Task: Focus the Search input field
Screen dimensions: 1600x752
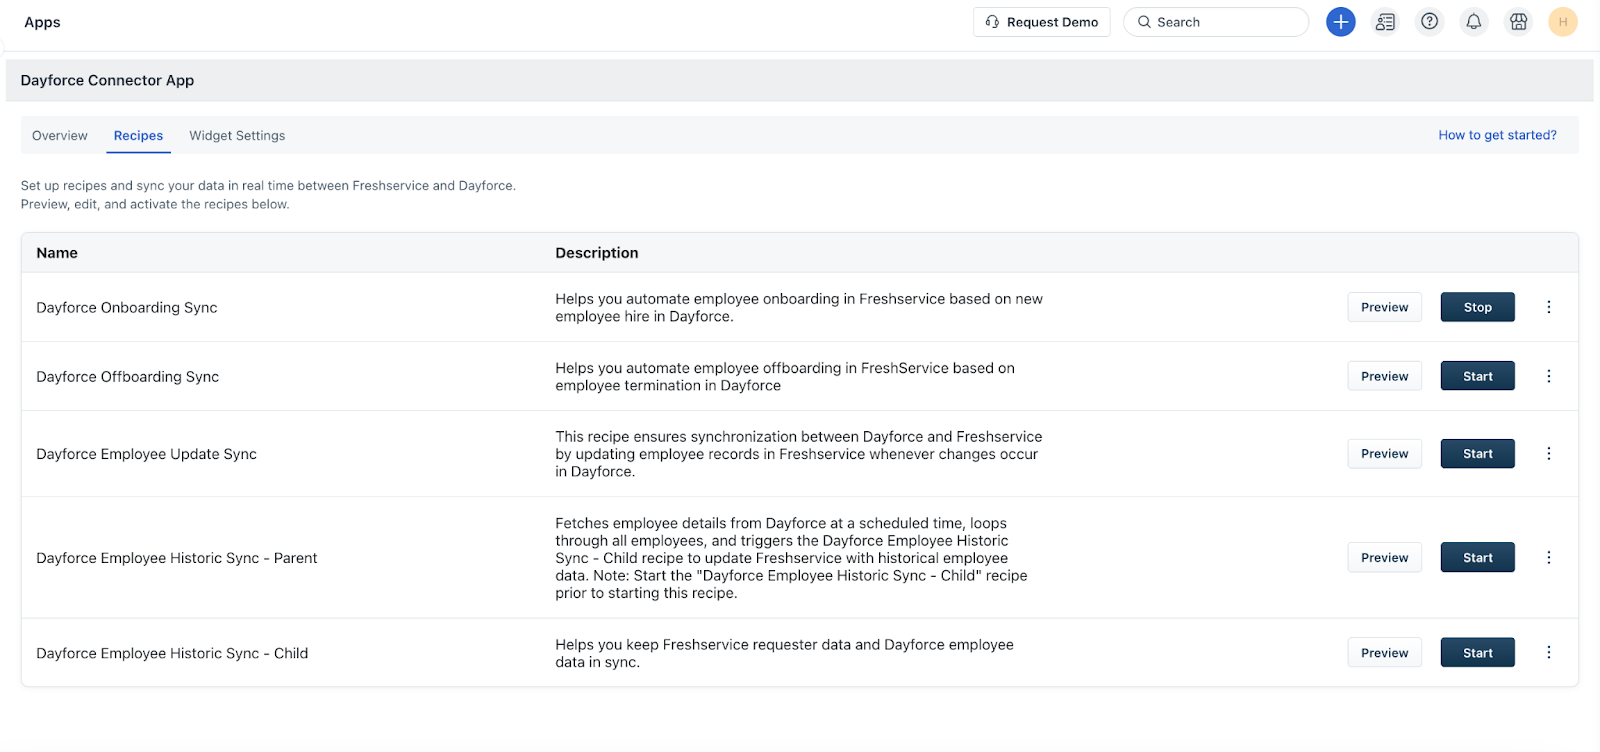Action: 1216,22
